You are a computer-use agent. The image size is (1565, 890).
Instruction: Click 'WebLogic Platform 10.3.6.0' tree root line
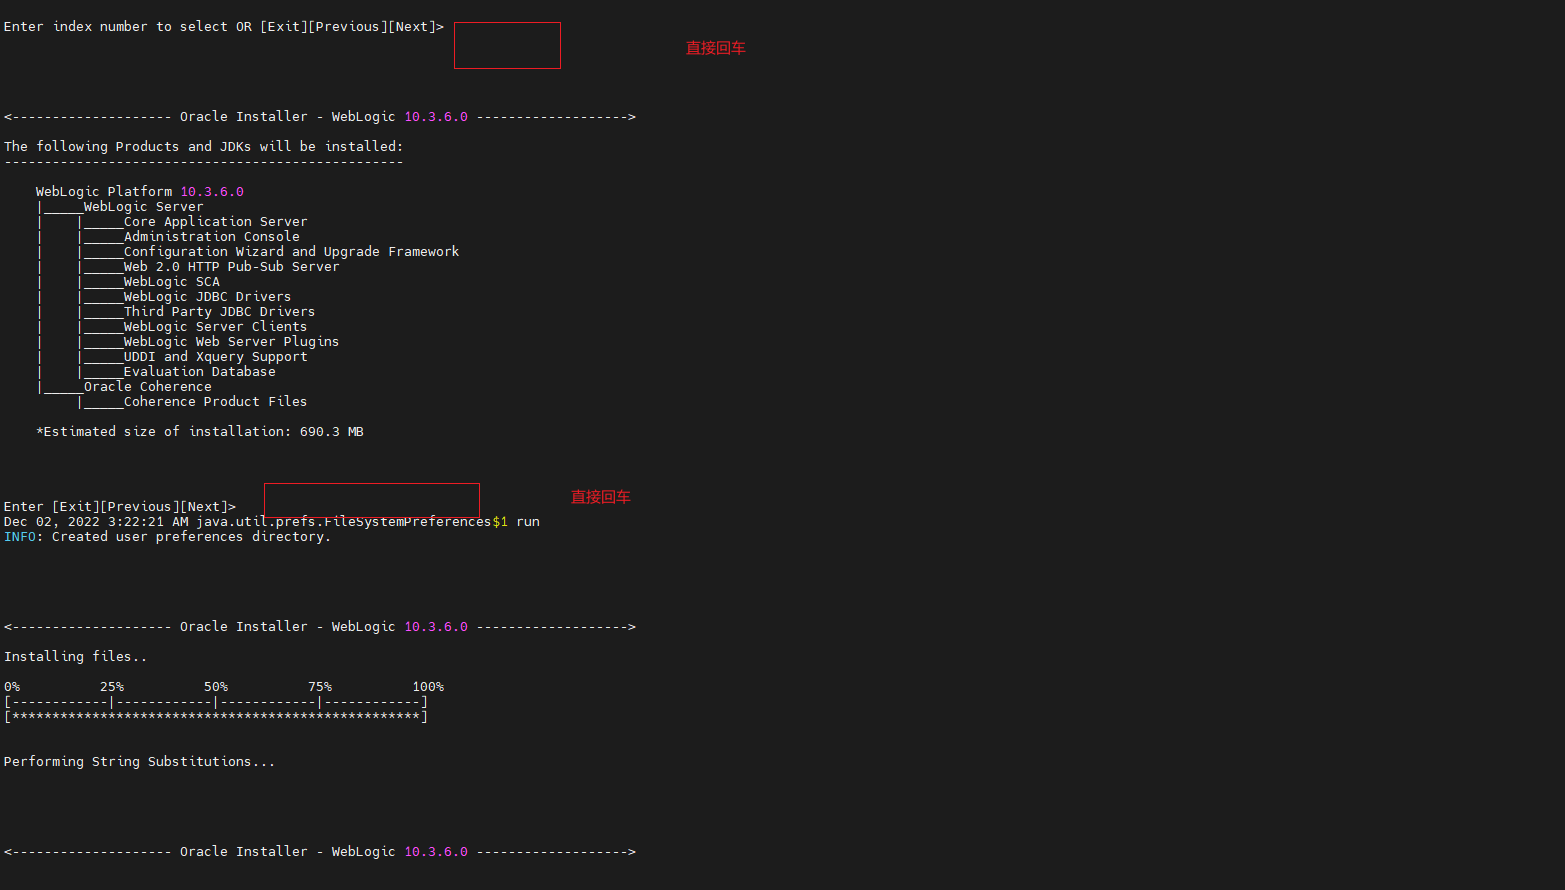140,191
